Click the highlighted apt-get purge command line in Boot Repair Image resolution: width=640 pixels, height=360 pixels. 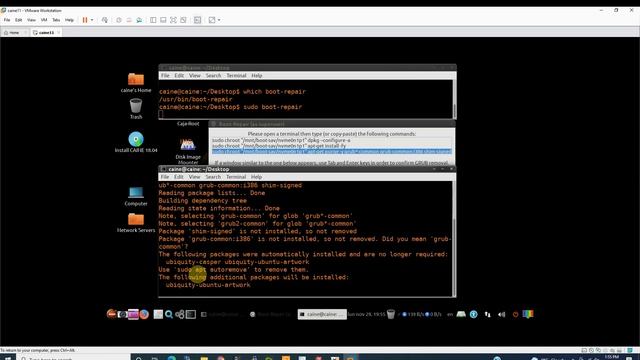point(331,151)
